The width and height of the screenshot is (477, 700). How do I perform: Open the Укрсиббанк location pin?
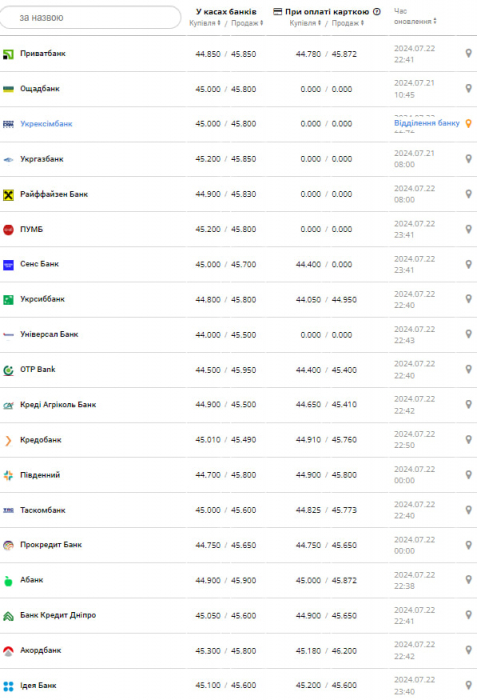click(x=469, y=299)
